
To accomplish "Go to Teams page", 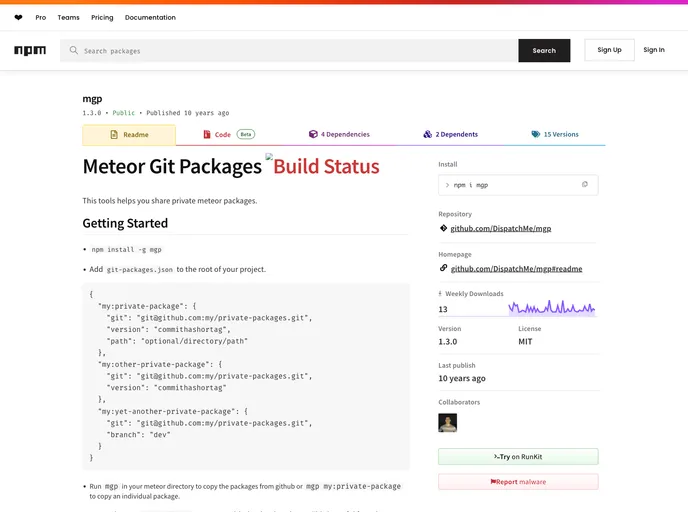I will point(68,17).
